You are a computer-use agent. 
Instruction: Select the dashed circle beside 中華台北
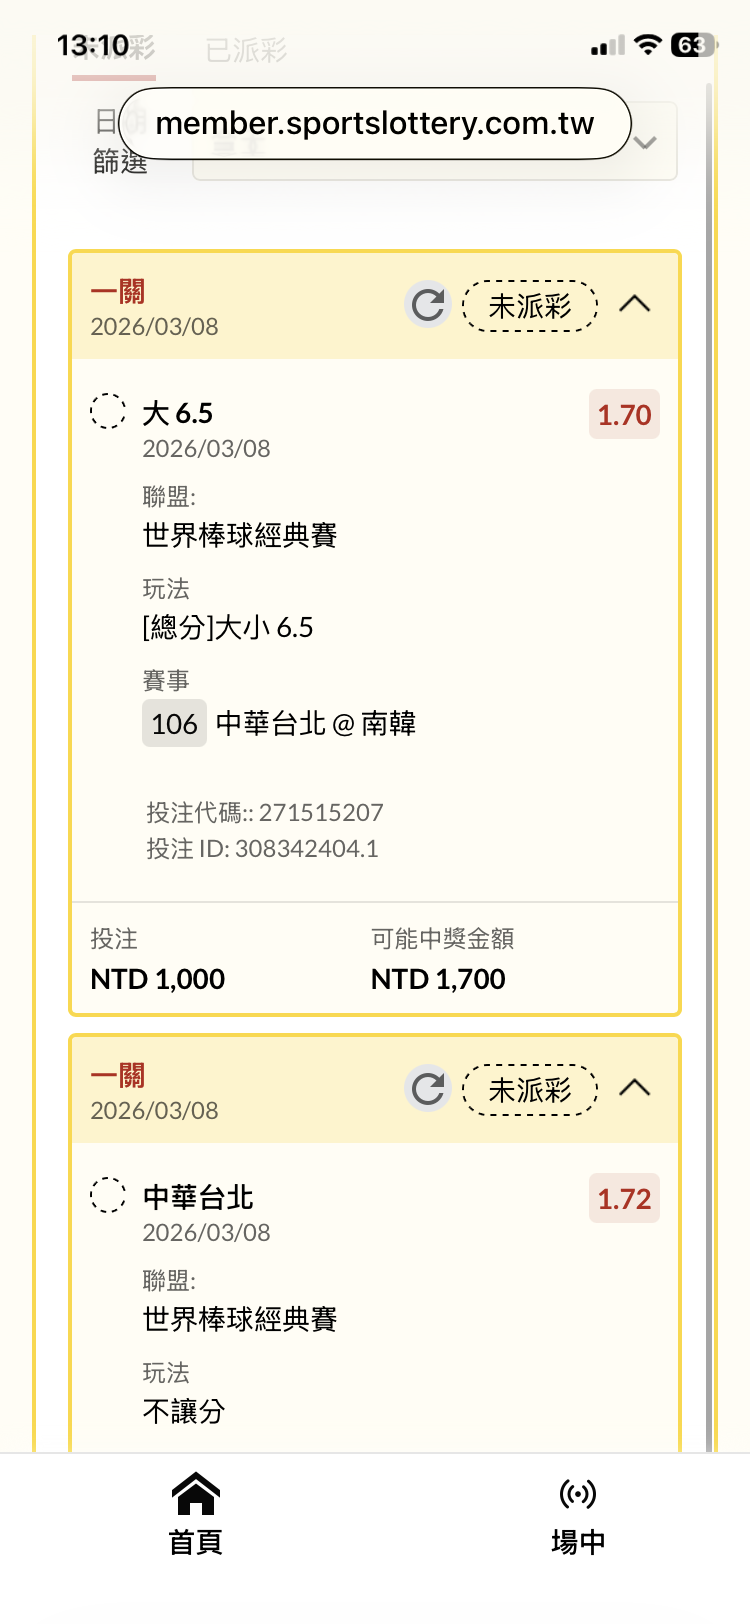tap(108, 1195)
